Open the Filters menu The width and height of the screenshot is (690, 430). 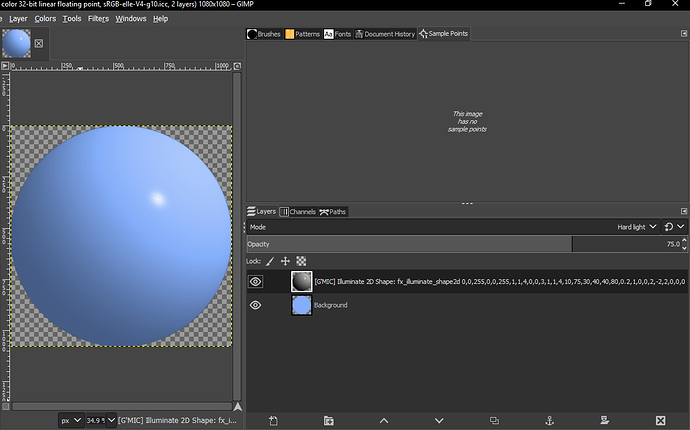pyautogui.click(x=98, y=18)
